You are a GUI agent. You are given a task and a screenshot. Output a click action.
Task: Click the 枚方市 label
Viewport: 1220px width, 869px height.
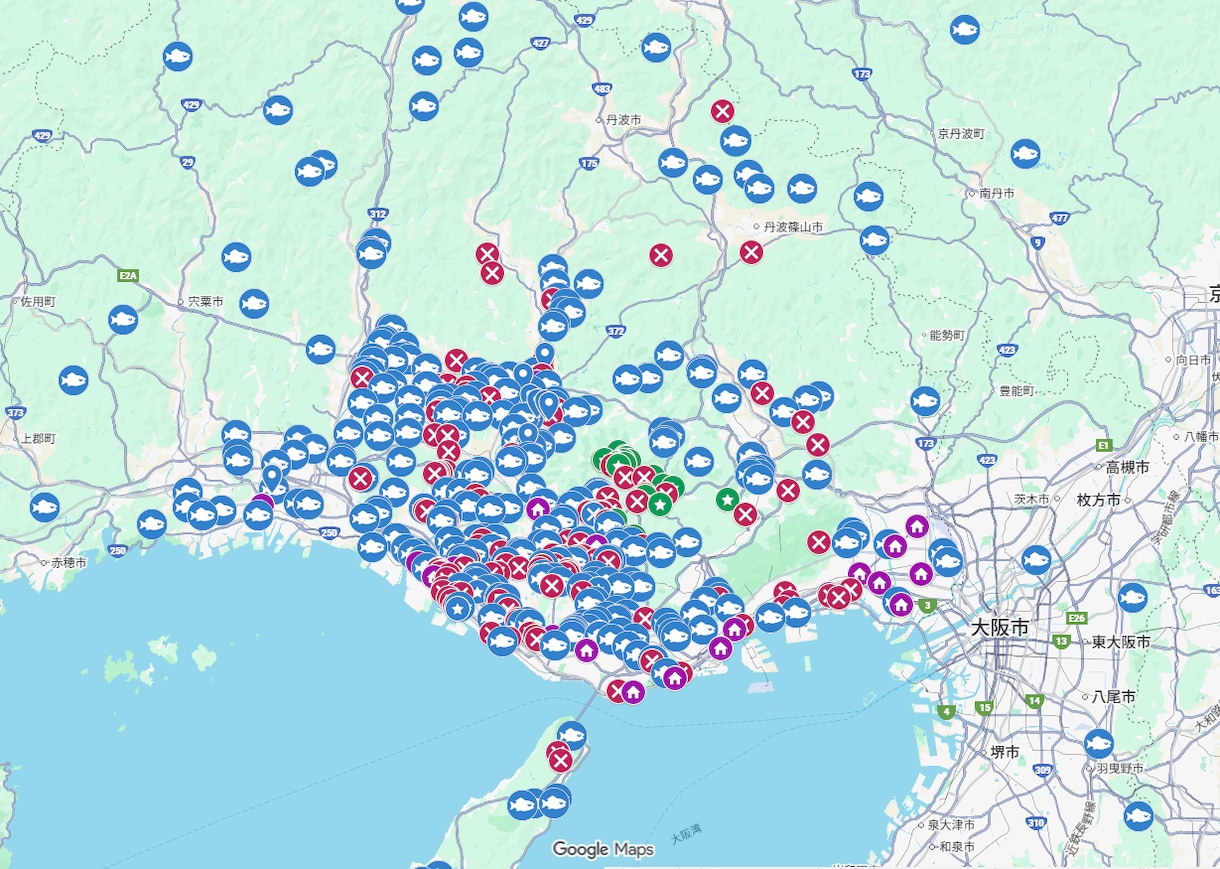(x=1098, y=499)
